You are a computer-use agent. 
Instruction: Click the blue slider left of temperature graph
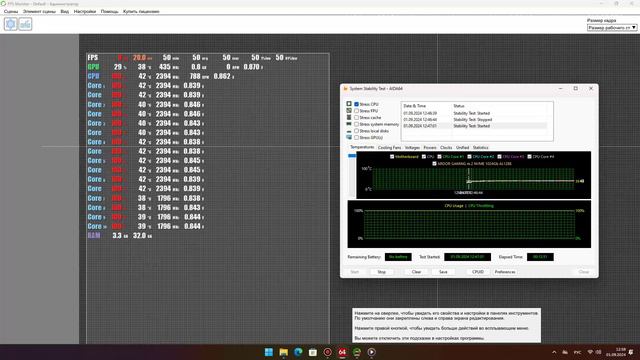coord(352,156)
